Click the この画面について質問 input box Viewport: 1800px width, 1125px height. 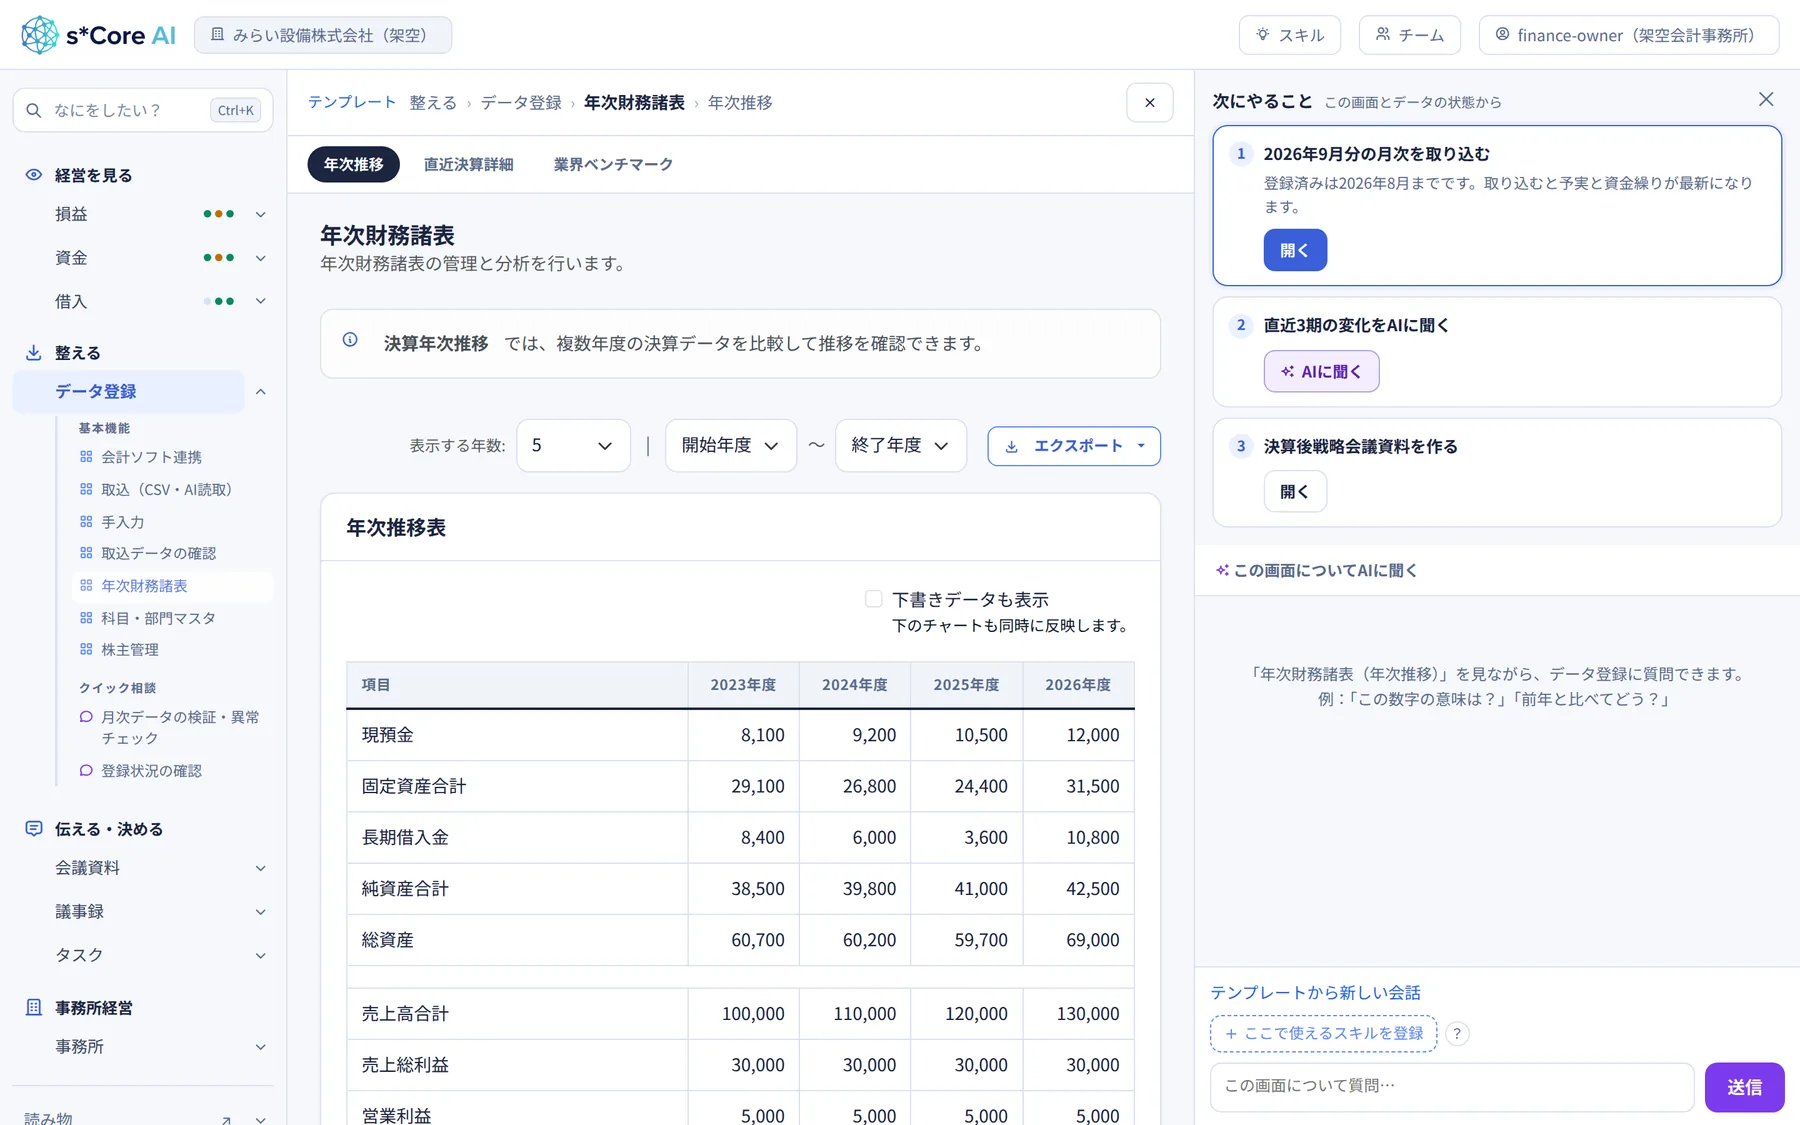coord(1452,1087)
